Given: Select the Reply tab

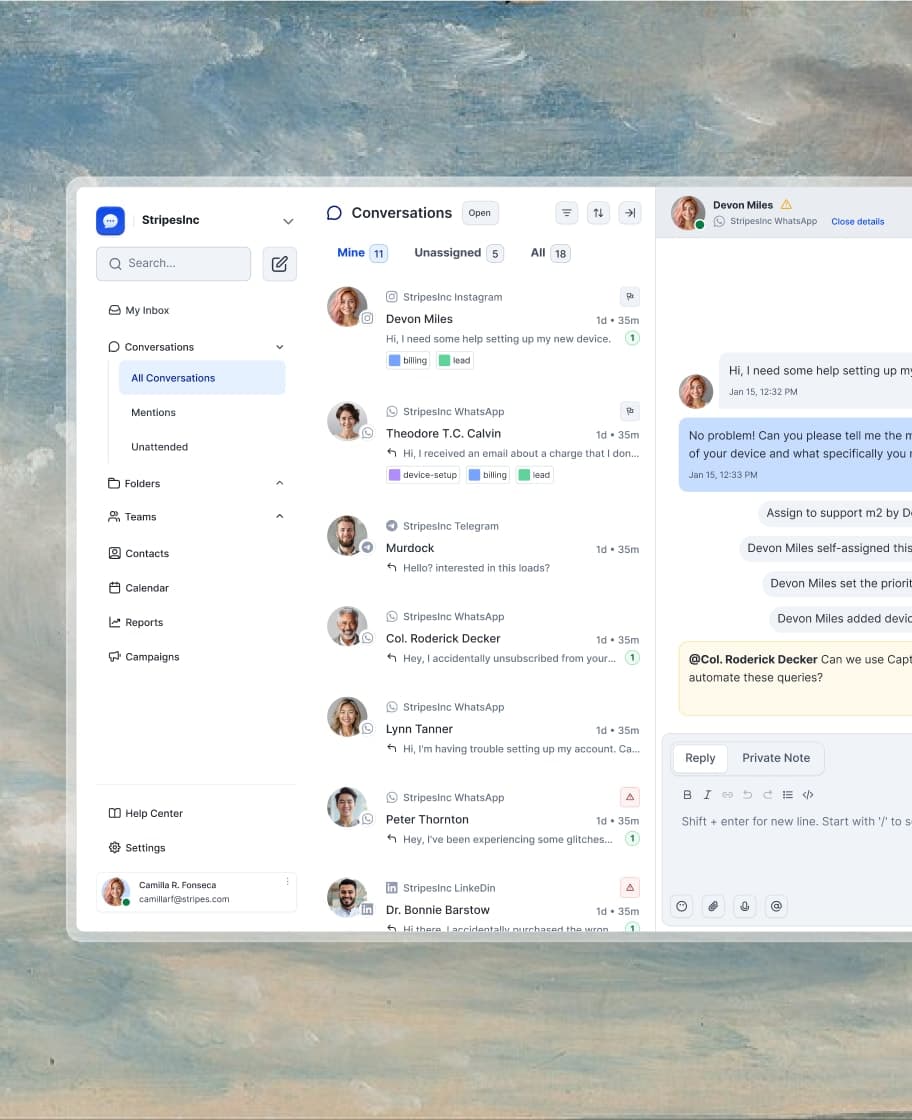Looking at the screenshot, I should (x=700, y=758).
